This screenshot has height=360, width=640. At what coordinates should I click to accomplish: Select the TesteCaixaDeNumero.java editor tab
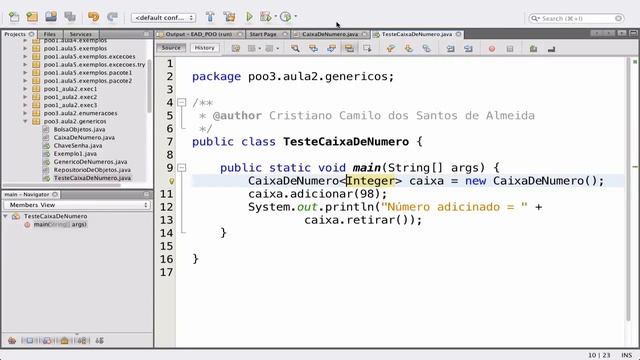tap(417, 34)
